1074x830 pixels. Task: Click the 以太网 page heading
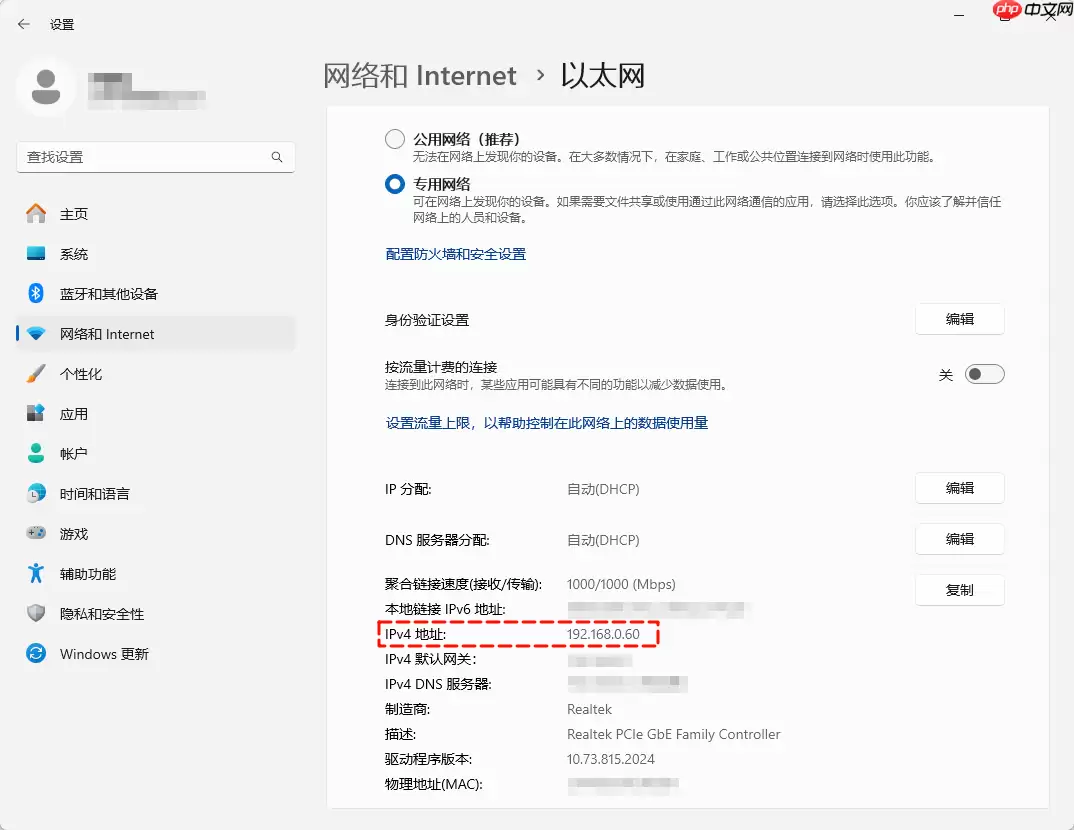point(603,75)
